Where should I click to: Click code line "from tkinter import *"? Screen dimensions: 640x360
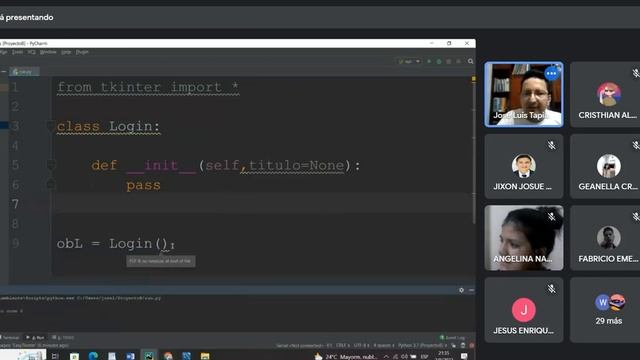pos(148,87)
